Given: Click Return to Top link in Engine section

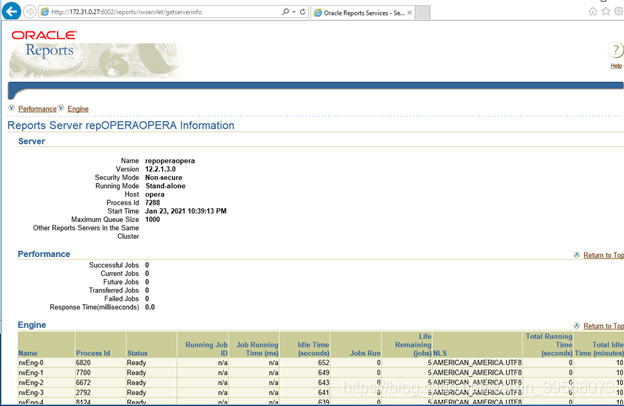Looking at the screenshot, I should coord(603,326).
